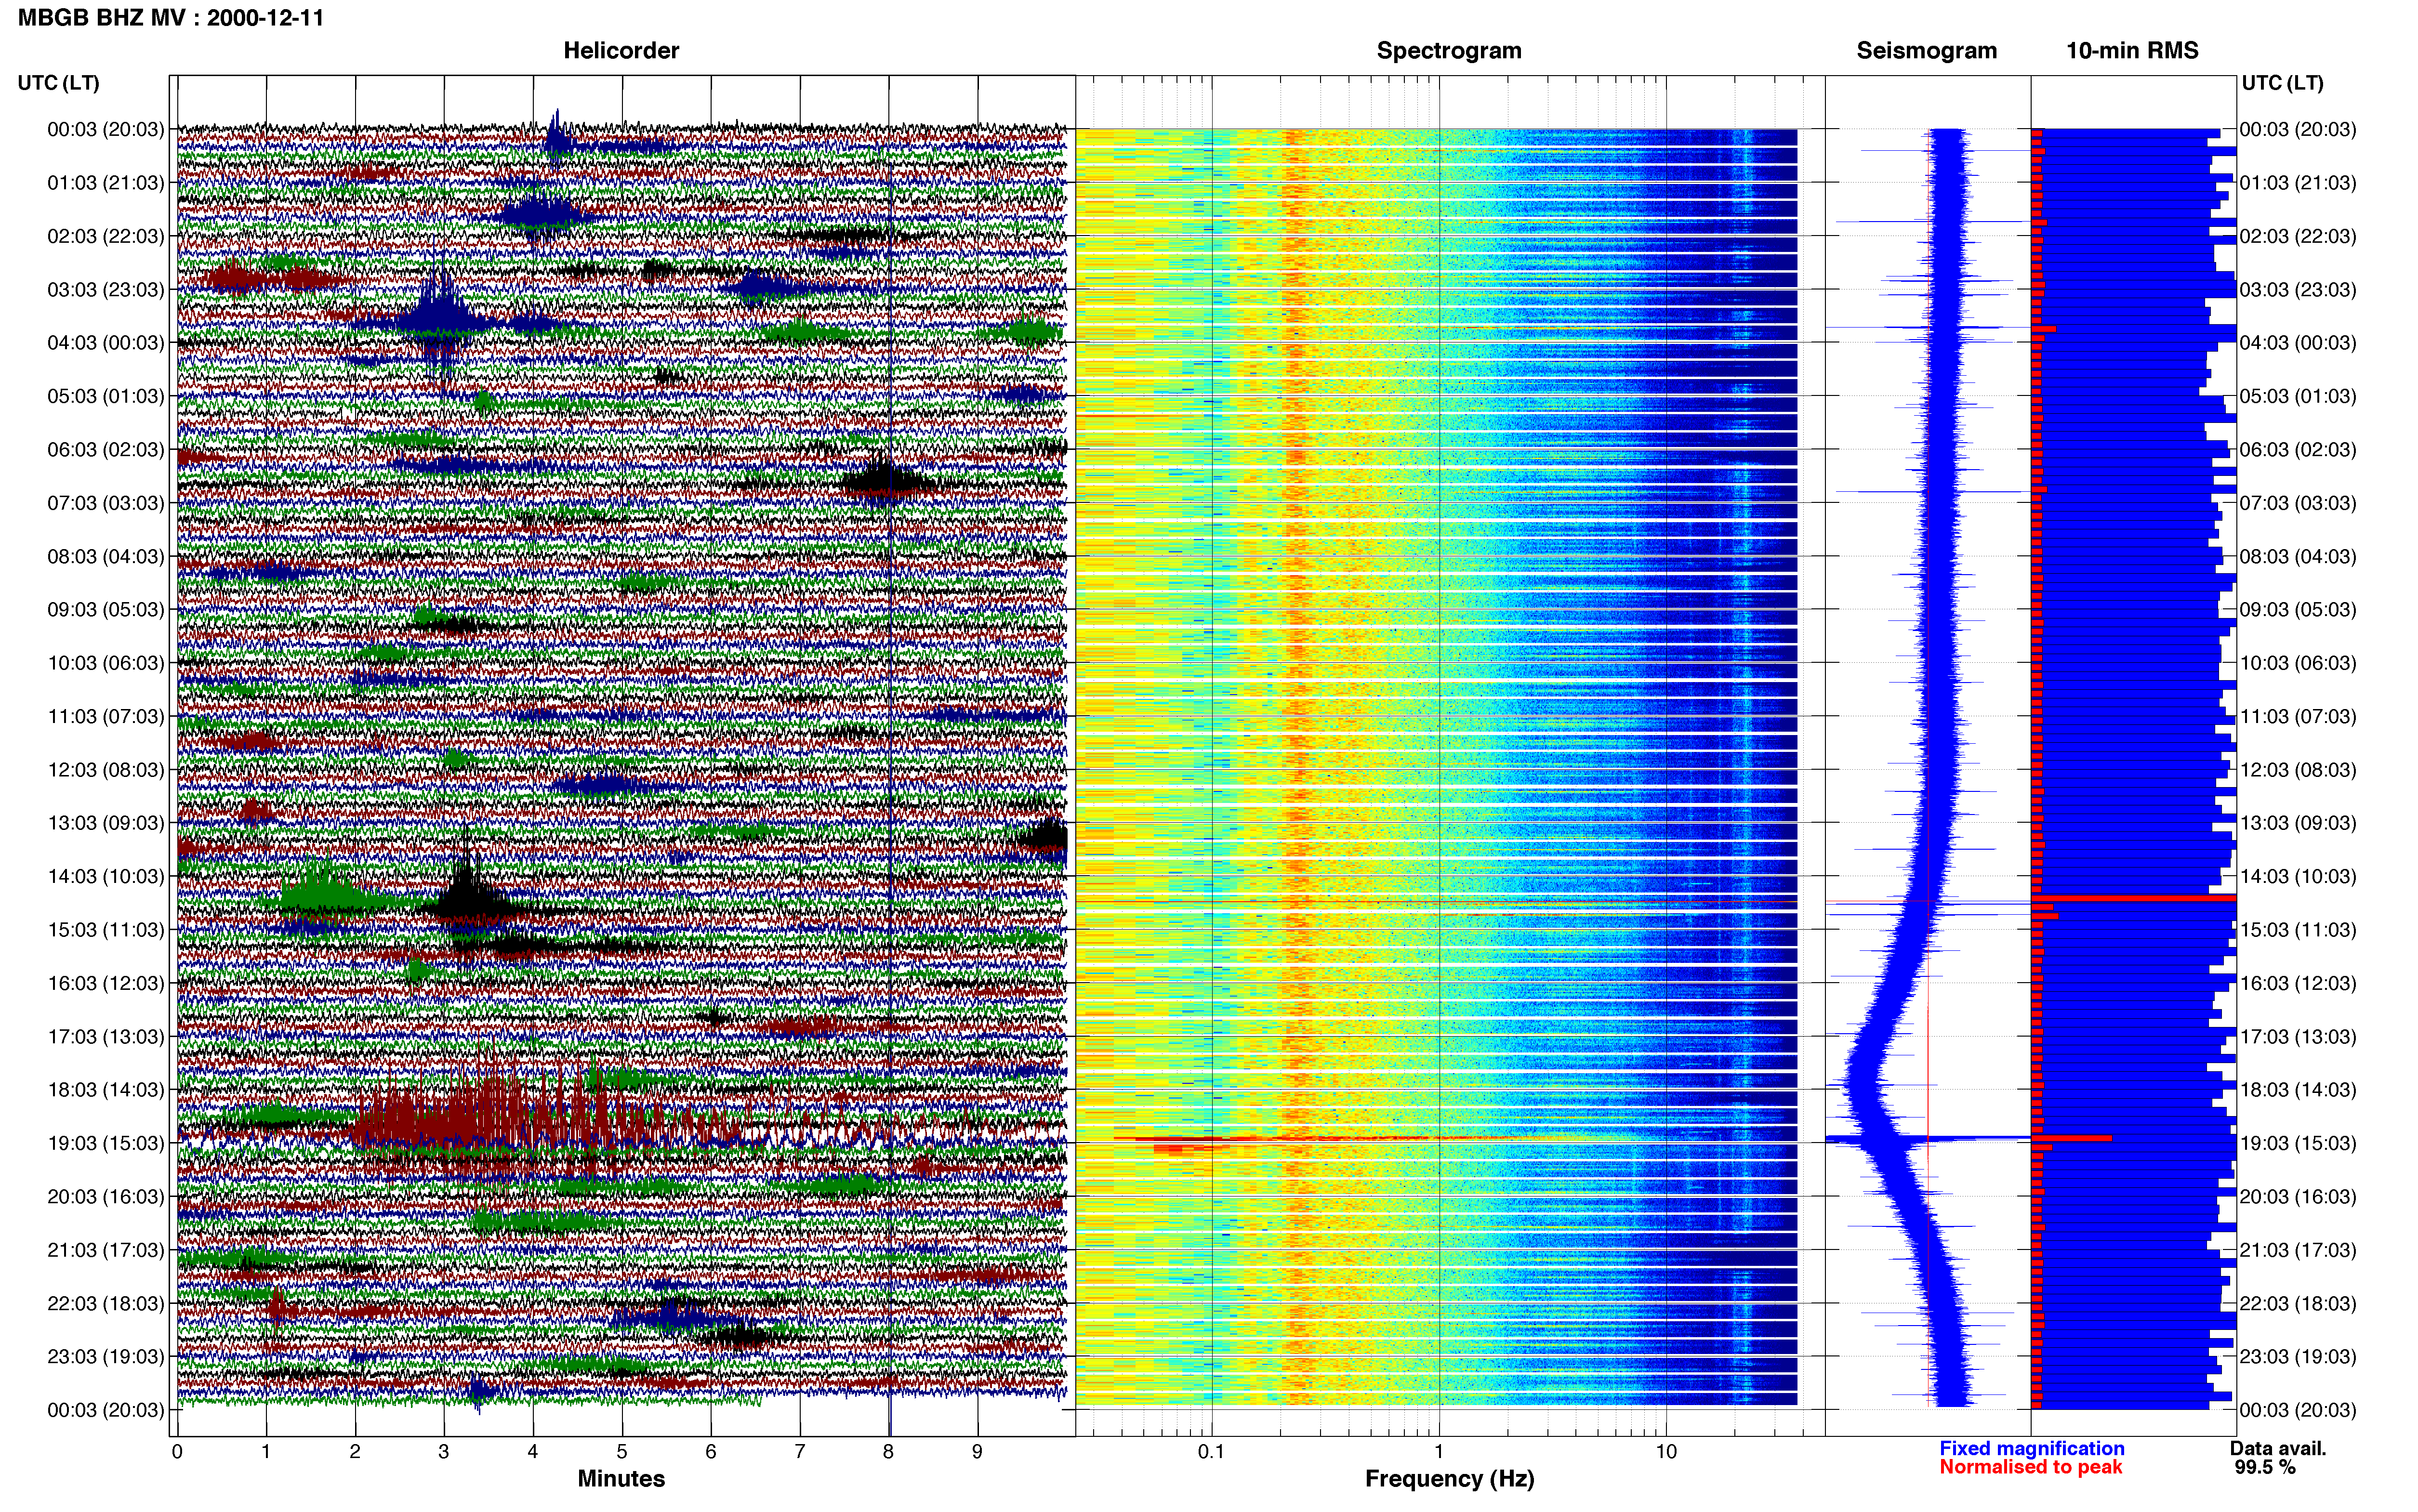2418x1512 pixels.
Task: Click the minute tick label '5'
Action: 622,1452
